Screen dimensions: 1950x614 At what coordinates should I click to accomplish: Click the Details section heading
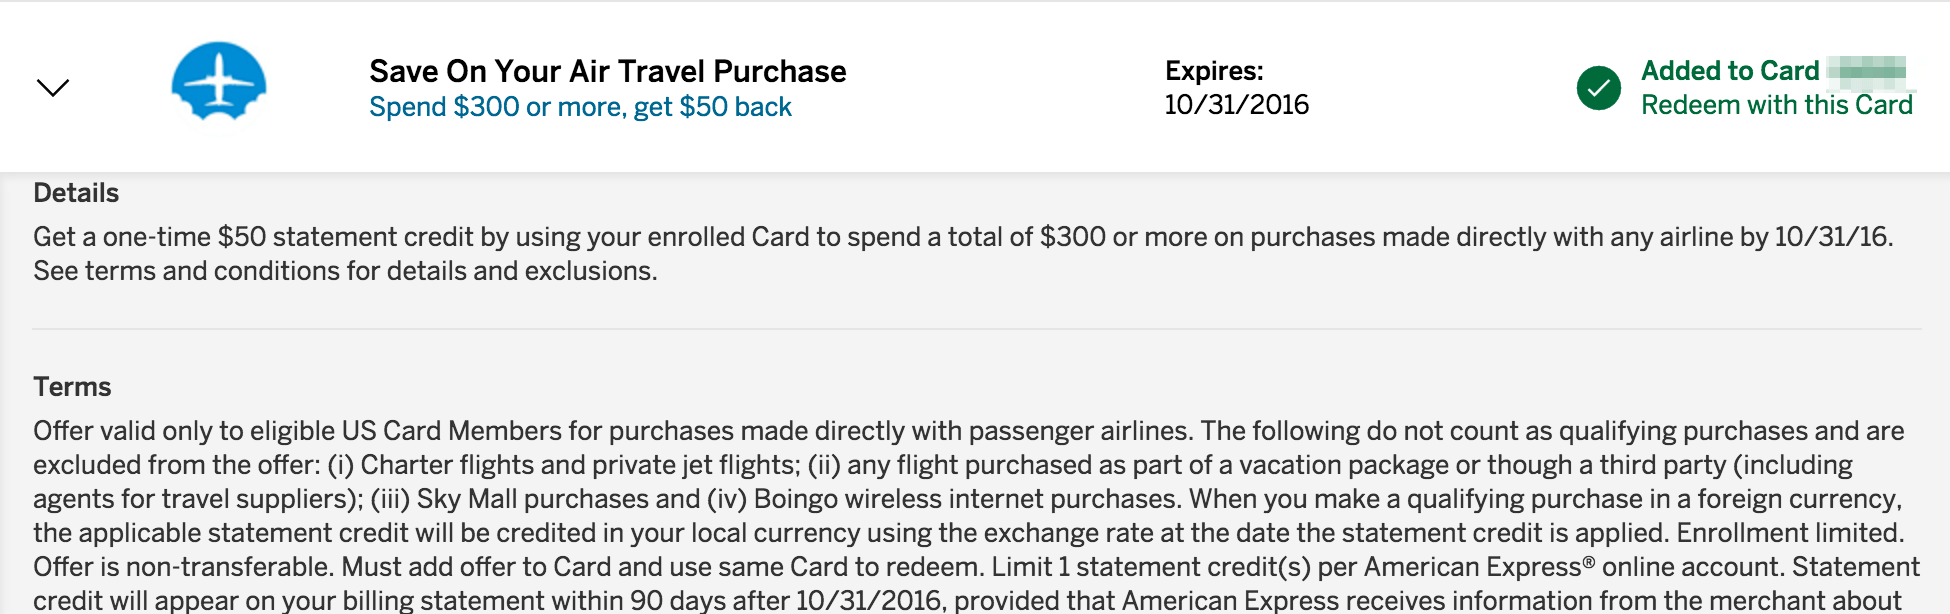coord(76,193)
